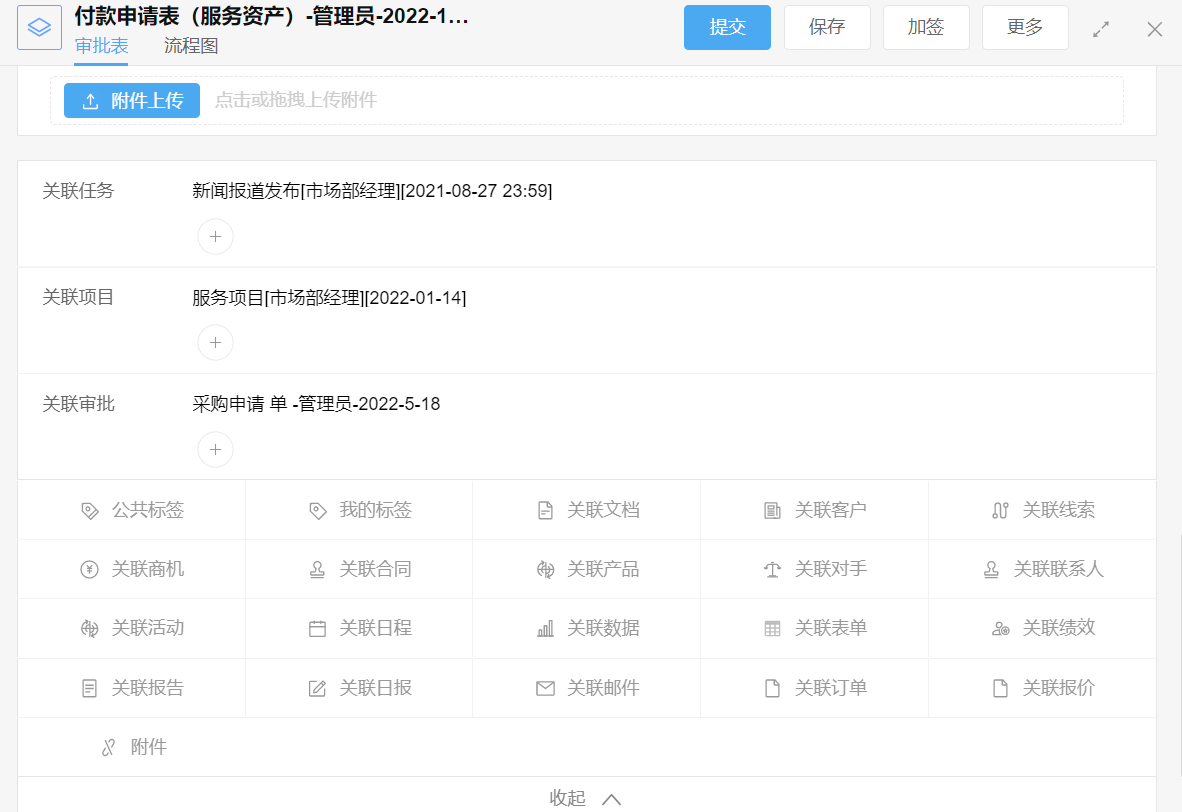Image resolution: width=1182 pixels, height=812 pixels.
Task: Choose 关联客户 label
Action: coord(831,511)
